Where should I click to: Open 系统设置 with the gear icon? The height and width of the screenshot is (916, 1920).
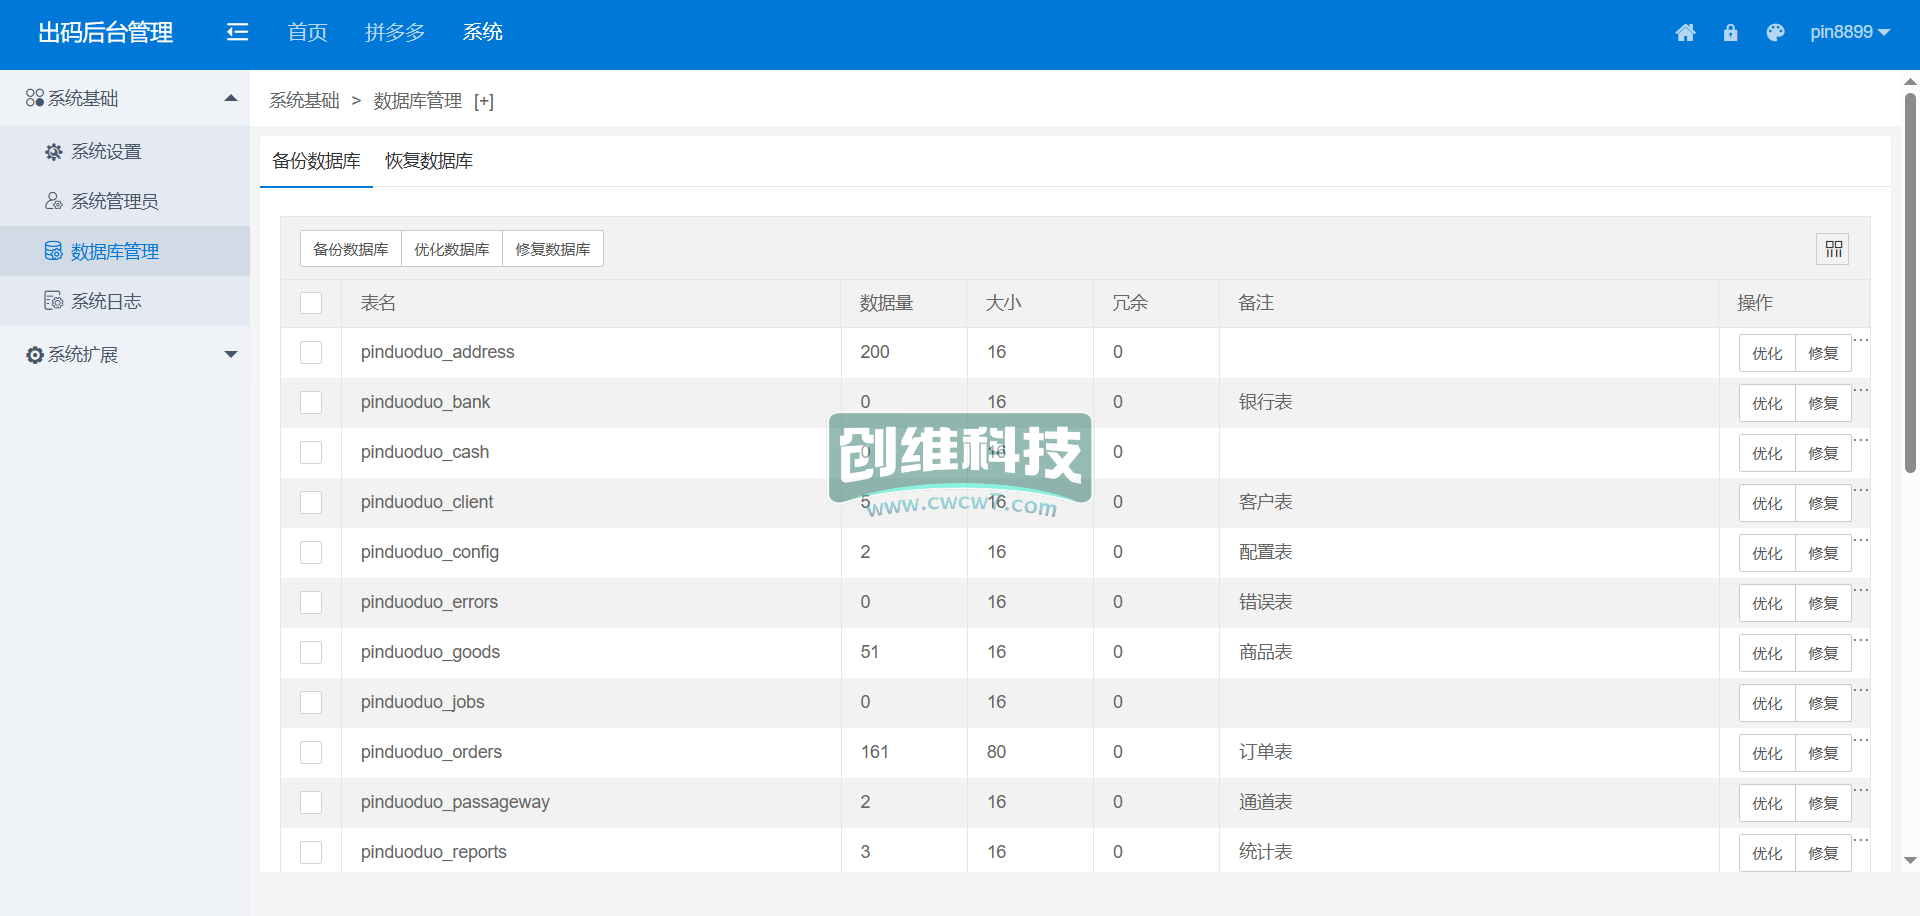point(106,152)
